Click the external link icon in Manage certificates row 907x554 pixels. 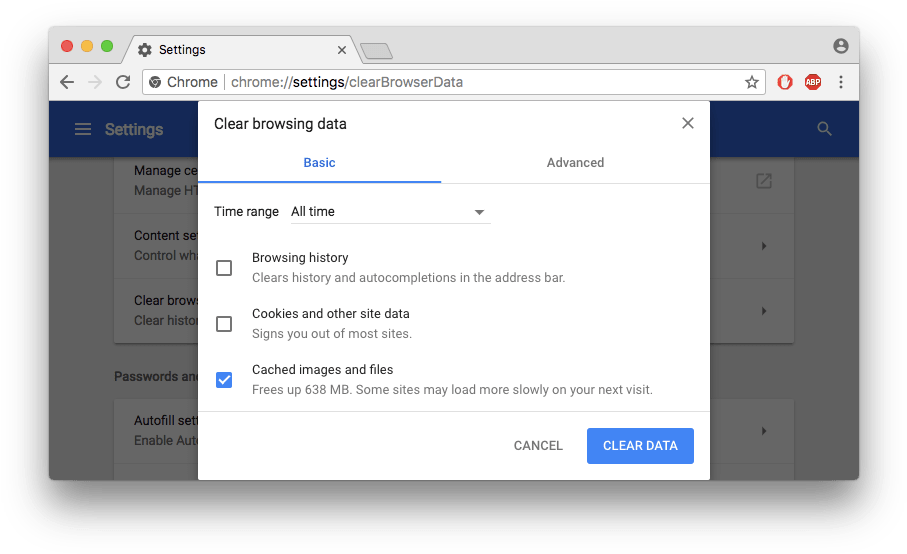coord(764,181)
